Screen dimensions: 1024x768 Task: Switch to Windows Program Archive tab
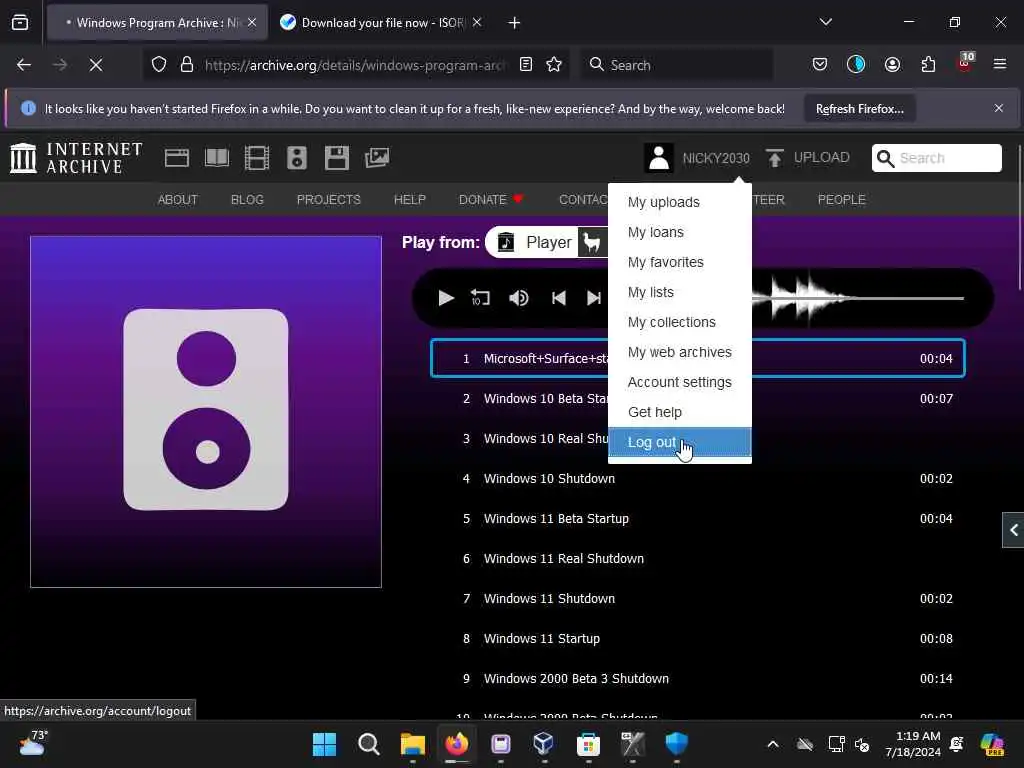click(157, 23)
